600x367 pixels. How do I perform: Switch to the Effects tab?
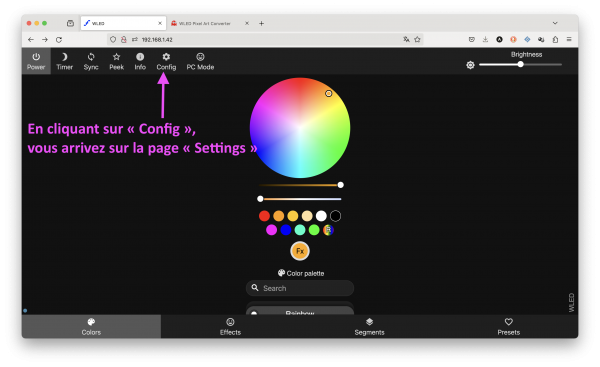click(230, 326)
